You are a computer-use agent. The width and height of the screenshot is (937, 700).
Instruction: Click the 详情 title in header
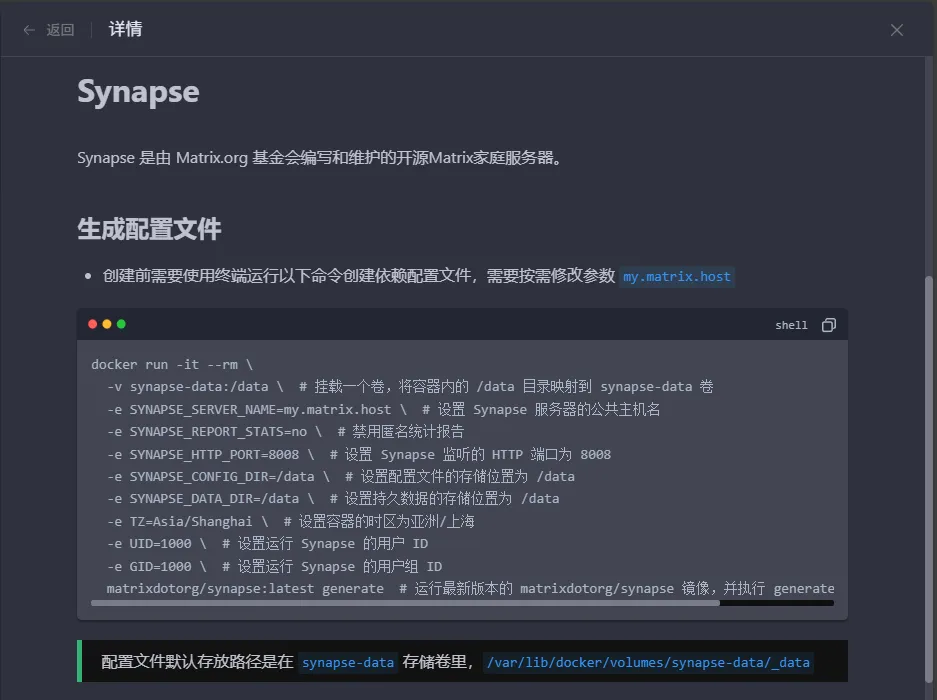coord(125,29)
